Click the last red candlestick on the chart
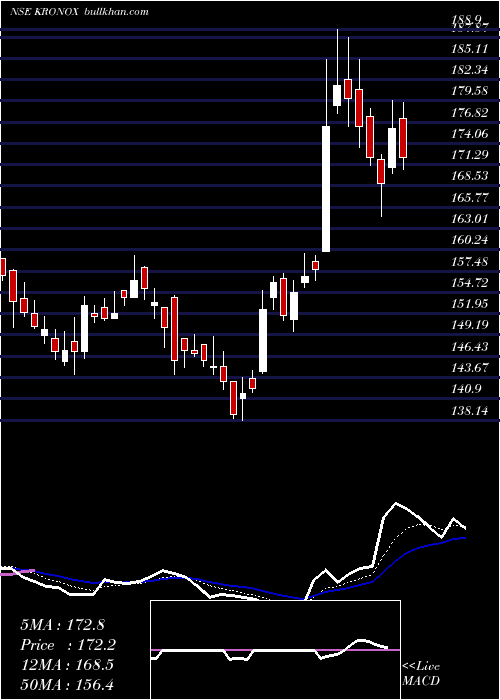The width and height of the screenshot is (500, 700). coord(403,138)
